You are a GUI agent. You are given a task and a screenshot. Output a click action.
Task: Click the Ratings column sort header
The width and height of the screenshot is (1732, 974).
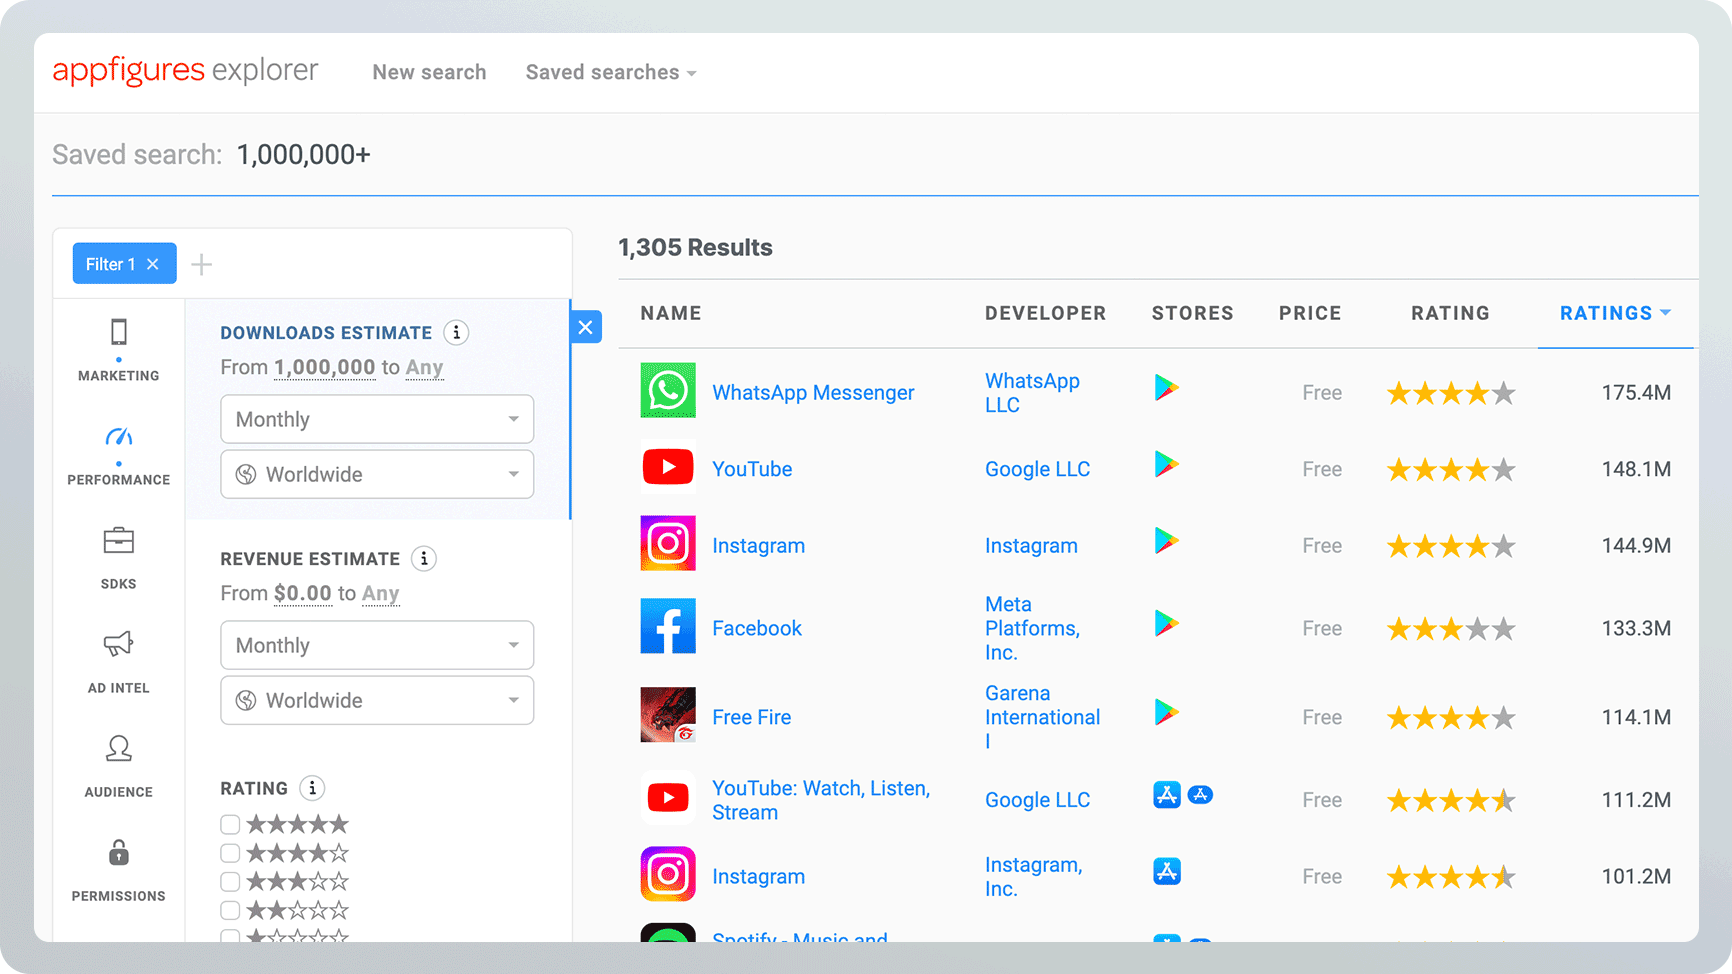click(1606, 312)
